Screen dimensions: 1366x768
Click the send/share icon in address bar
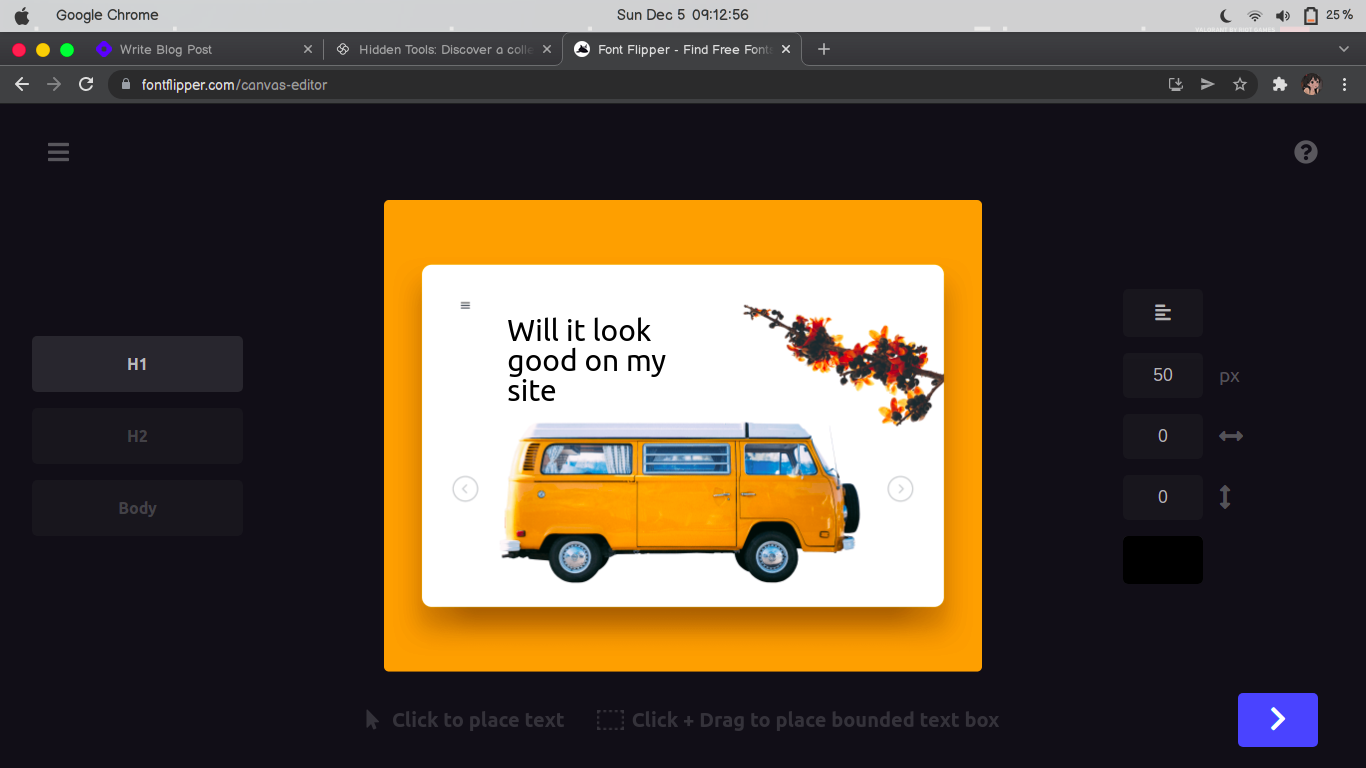1208,85
